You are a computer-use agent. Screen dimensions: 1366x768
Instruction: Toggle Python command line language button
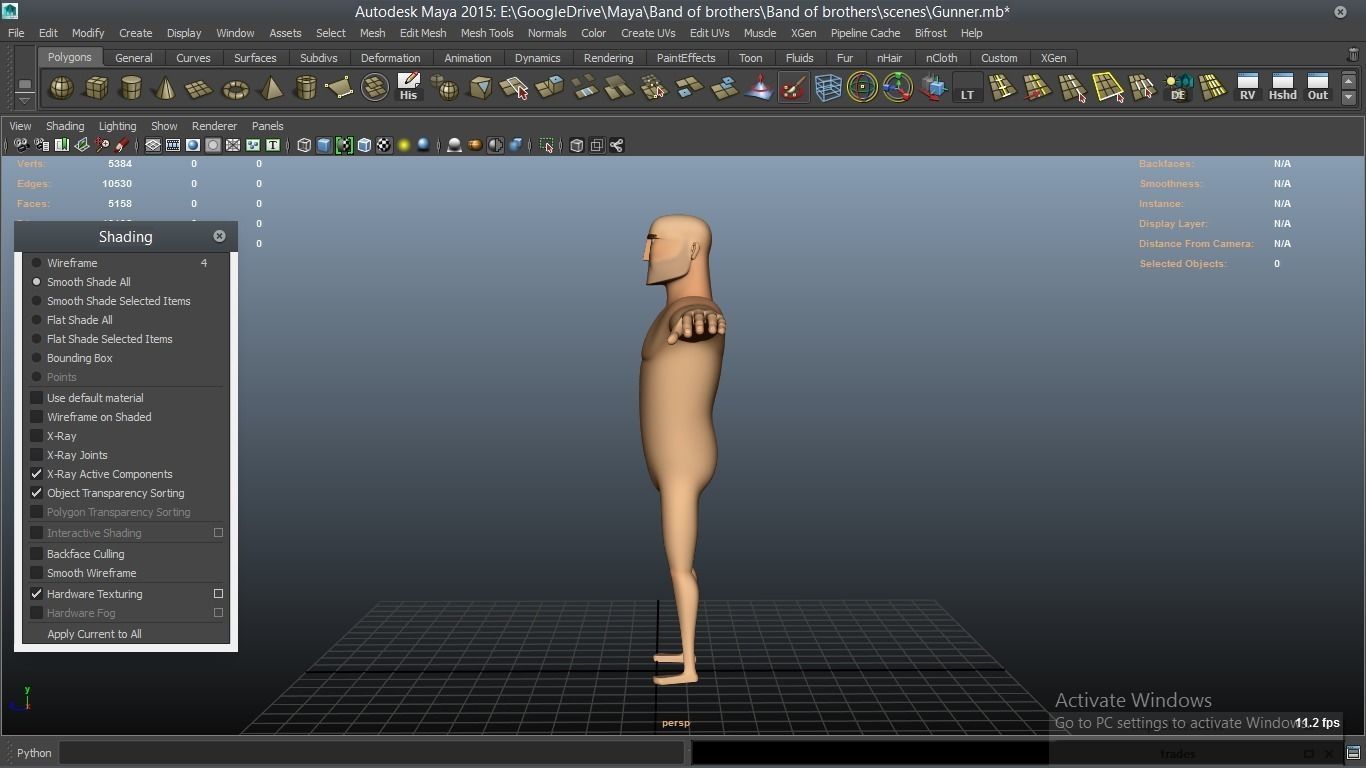coord(34,753)
